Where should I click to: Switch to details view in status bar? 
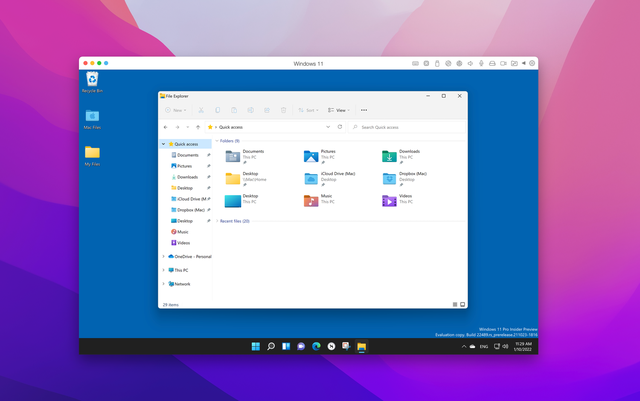(x=455, y=305)
